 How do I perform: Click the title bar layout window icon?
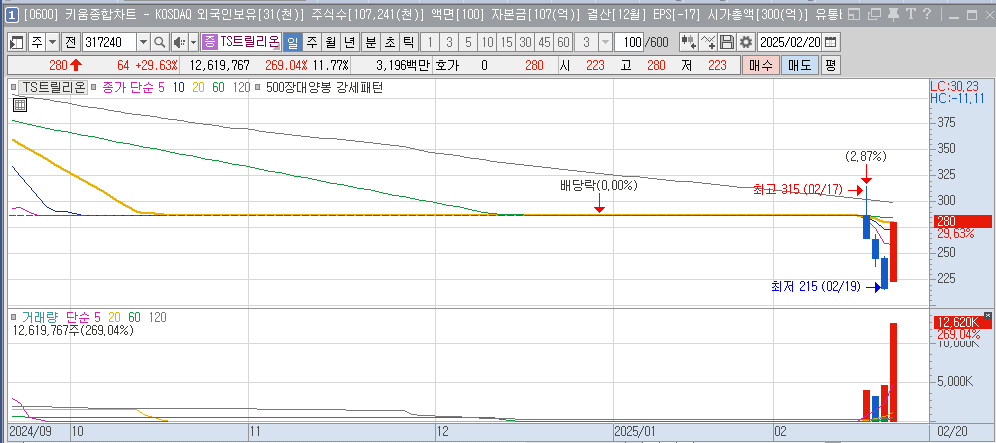click(x=854, y=14)
